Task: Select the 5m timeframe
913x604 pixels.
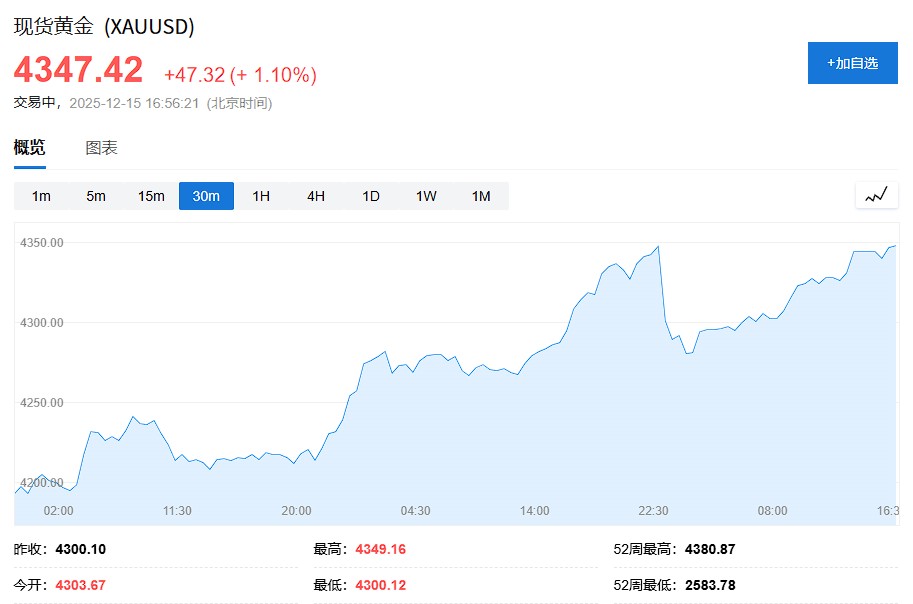Action: (96, 196)
